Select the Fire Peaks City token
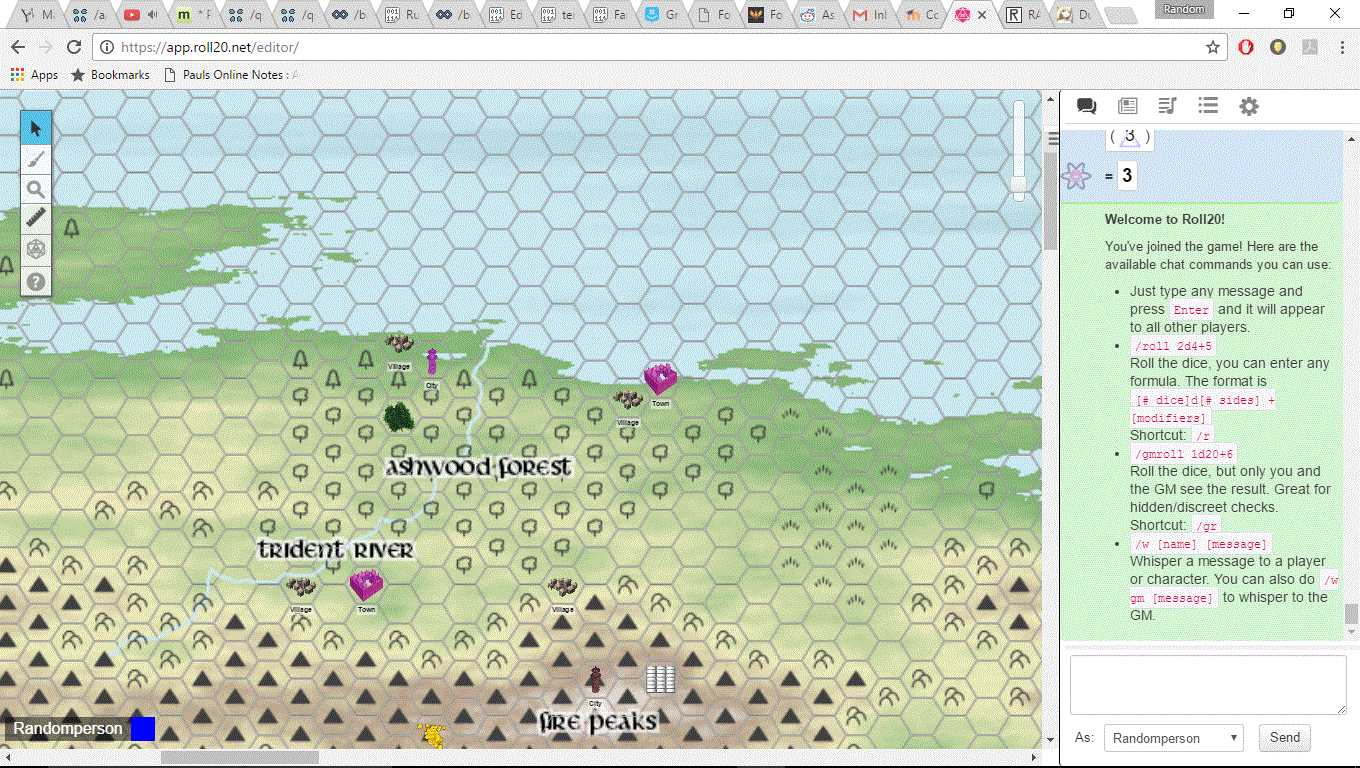This screenshot has height=768, width=1360. [x=595, y=681]
